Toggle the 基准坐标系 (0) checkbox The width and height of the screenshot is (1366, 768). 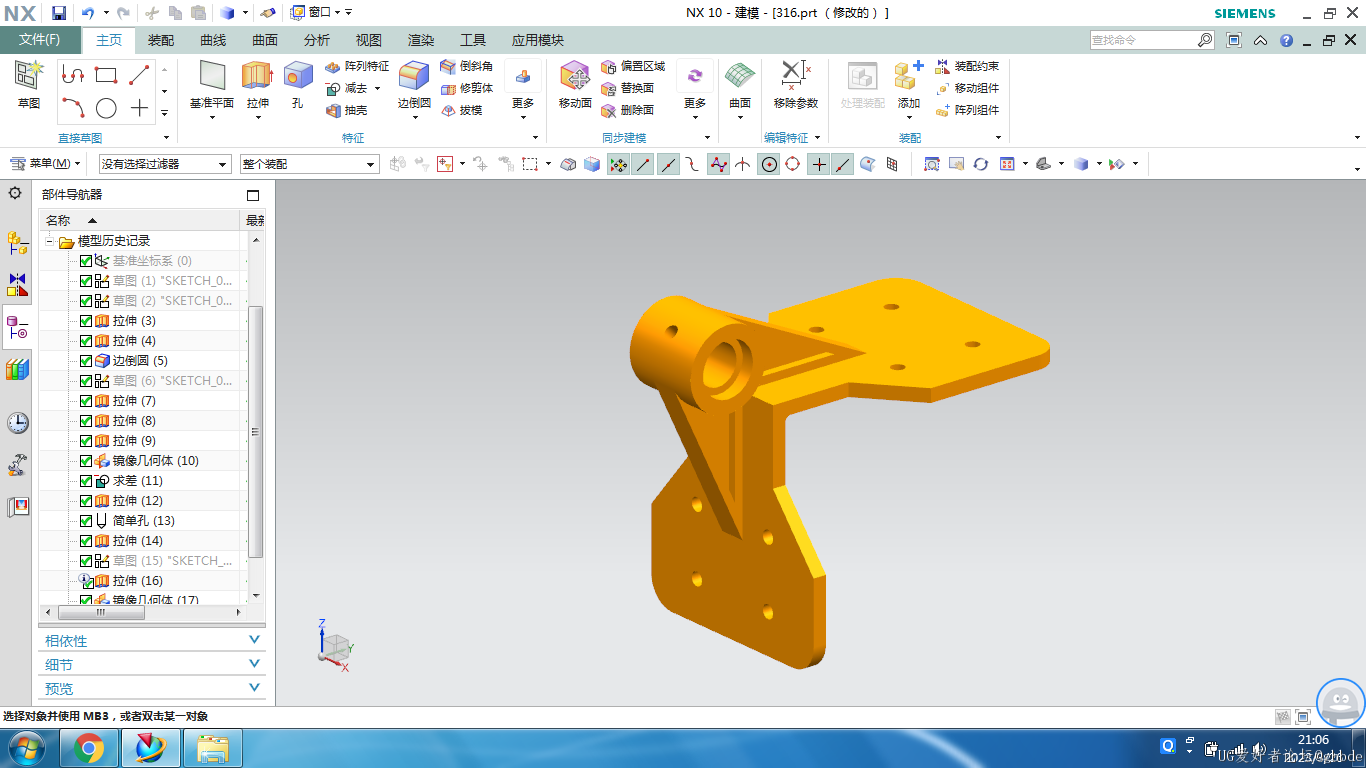tap(86, 261)
